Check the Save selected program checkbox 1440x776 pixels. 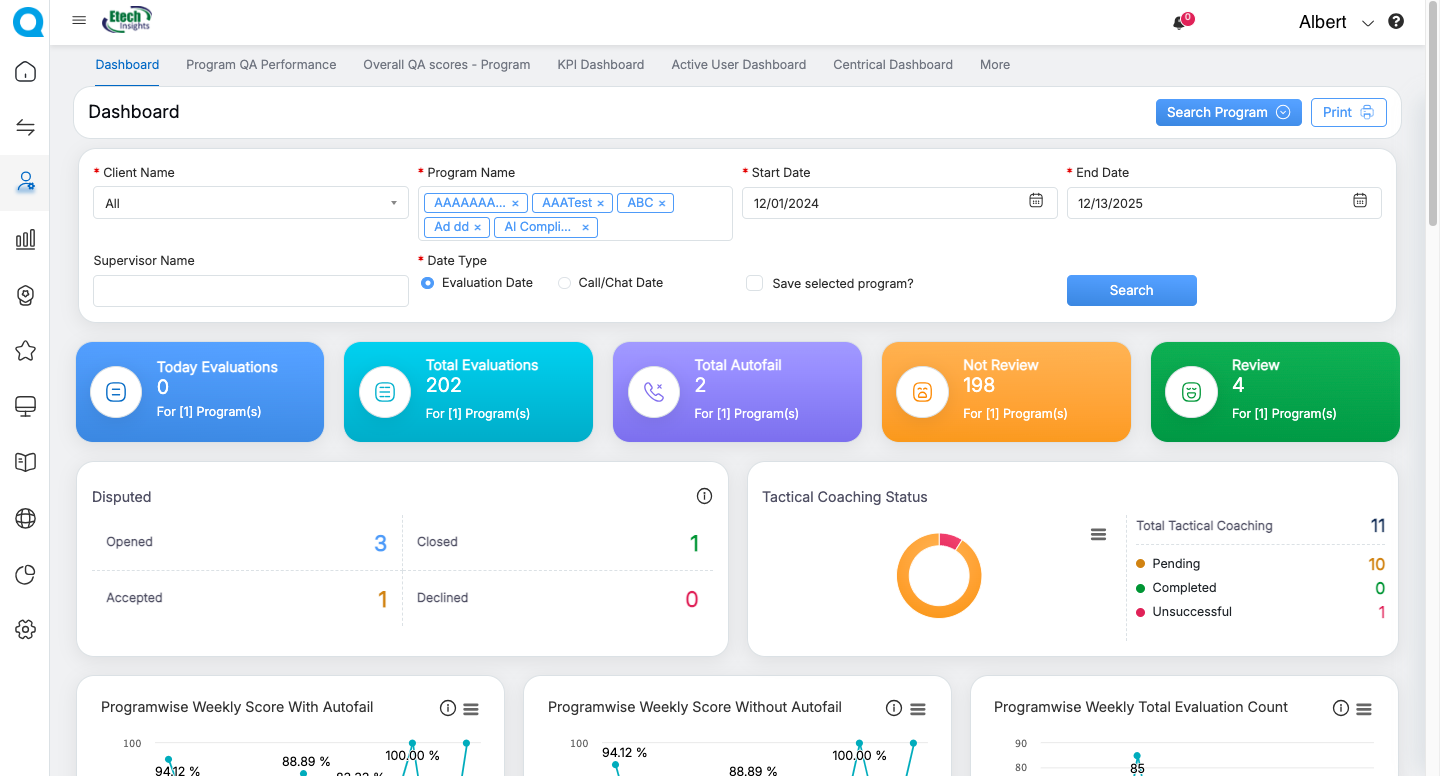coord(755,283)
